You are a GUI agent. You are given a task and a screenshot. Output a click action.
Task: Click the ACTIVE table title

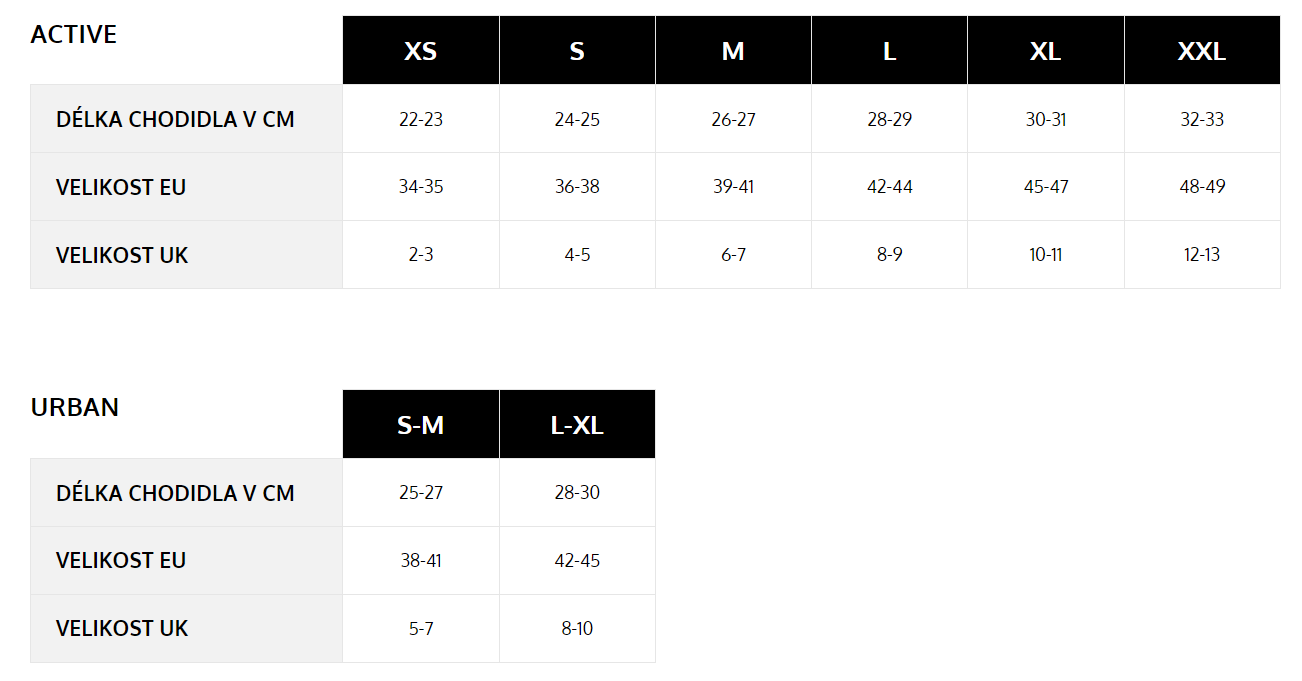point(74,34)
